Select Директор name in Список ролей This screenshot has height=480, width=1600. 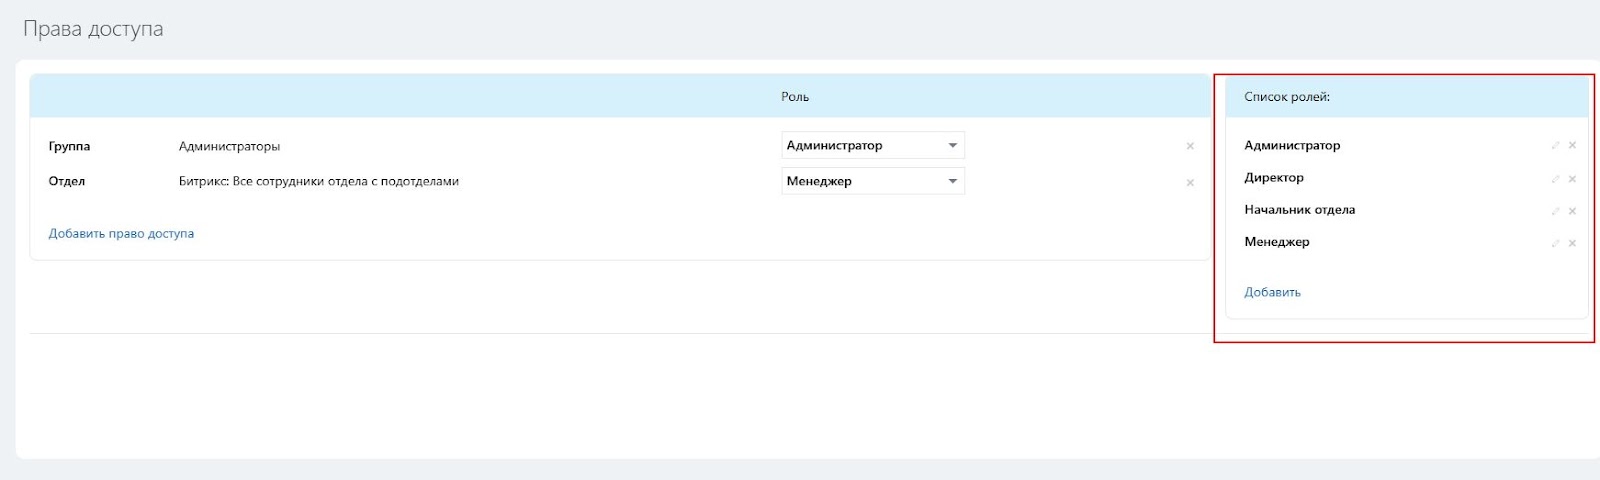point(1274,178)
